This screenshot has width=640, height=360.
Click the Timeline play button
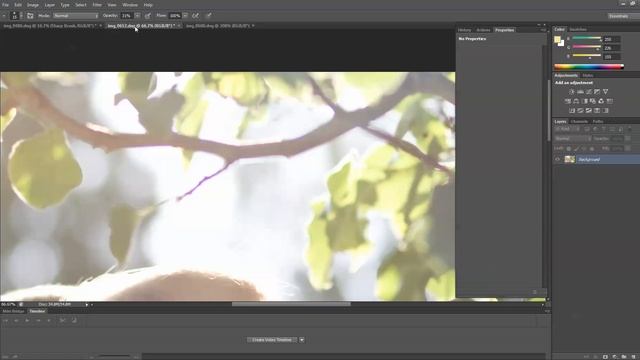(27, 321)
